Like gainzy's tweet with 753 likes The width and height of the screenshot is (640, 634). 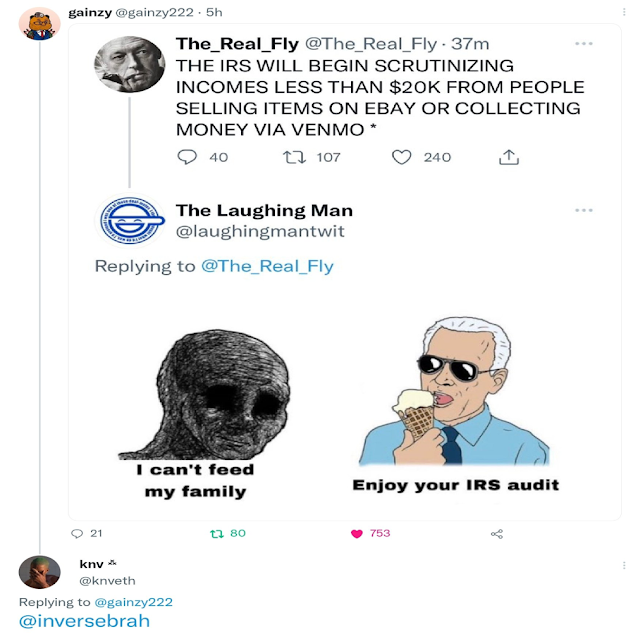[356, 533]
